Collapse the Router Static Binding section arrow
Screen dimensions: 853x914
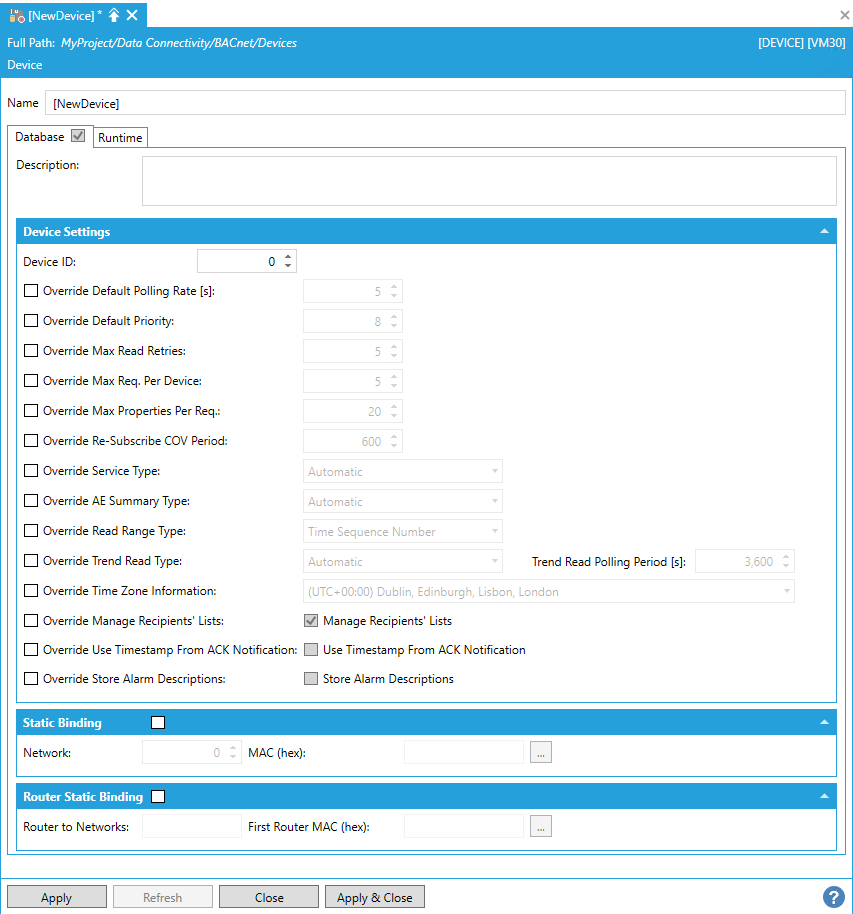824,797
